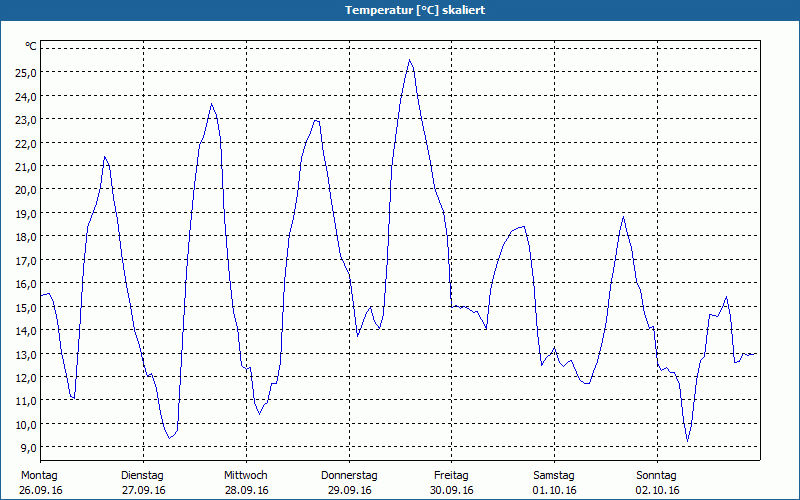Click the curve peak on Samstag

pyautogui.click(x=623, y=217)
